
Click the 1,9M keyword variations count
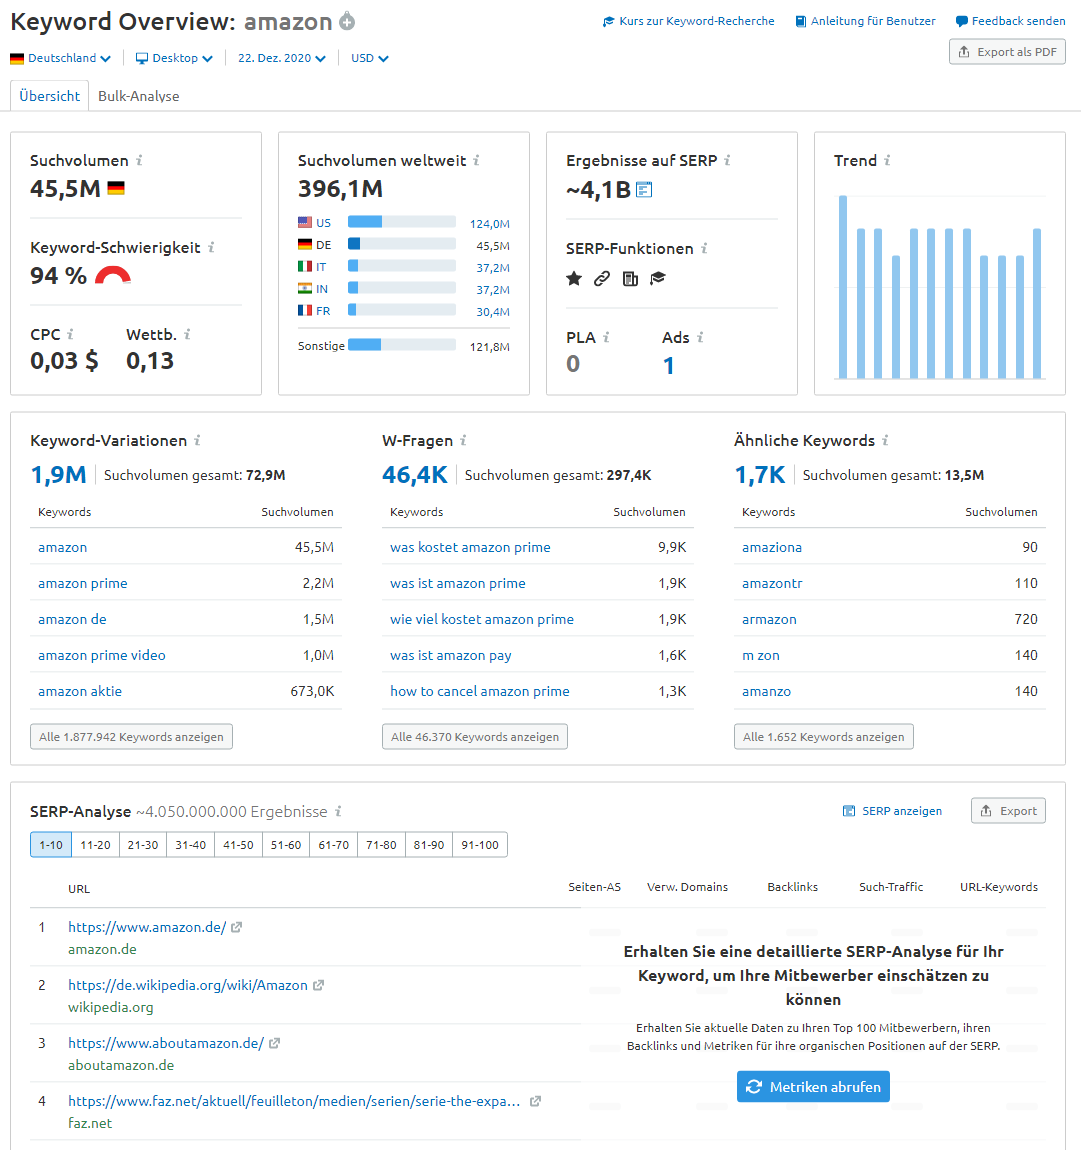(58, 475)
